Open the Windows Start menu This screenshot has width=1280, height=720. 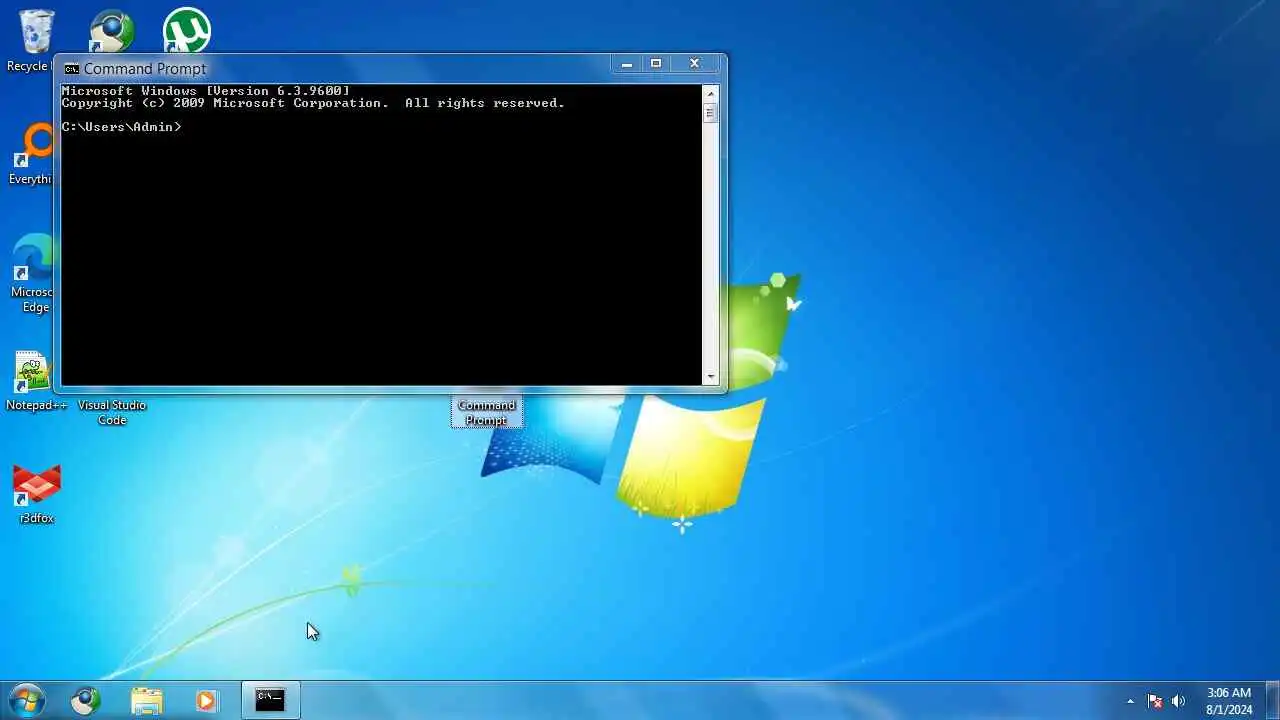[x=26, y=700]
